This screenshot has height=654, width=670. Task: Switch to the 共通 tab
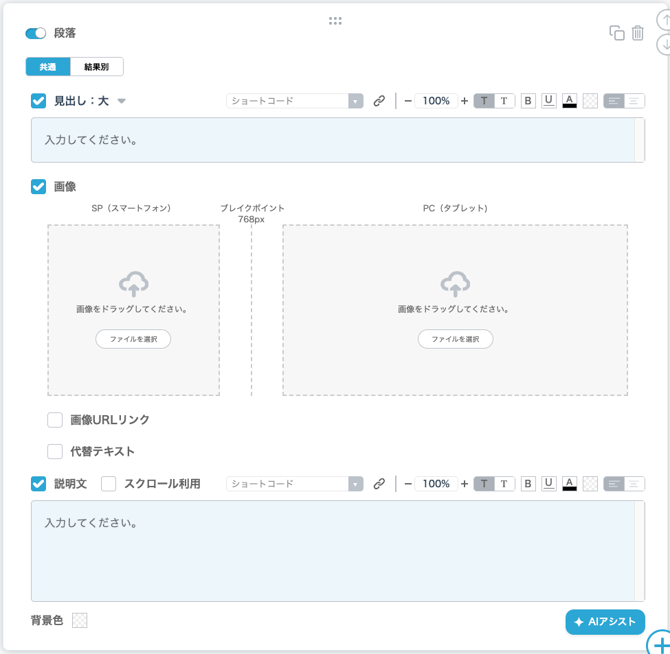[48, 67]
